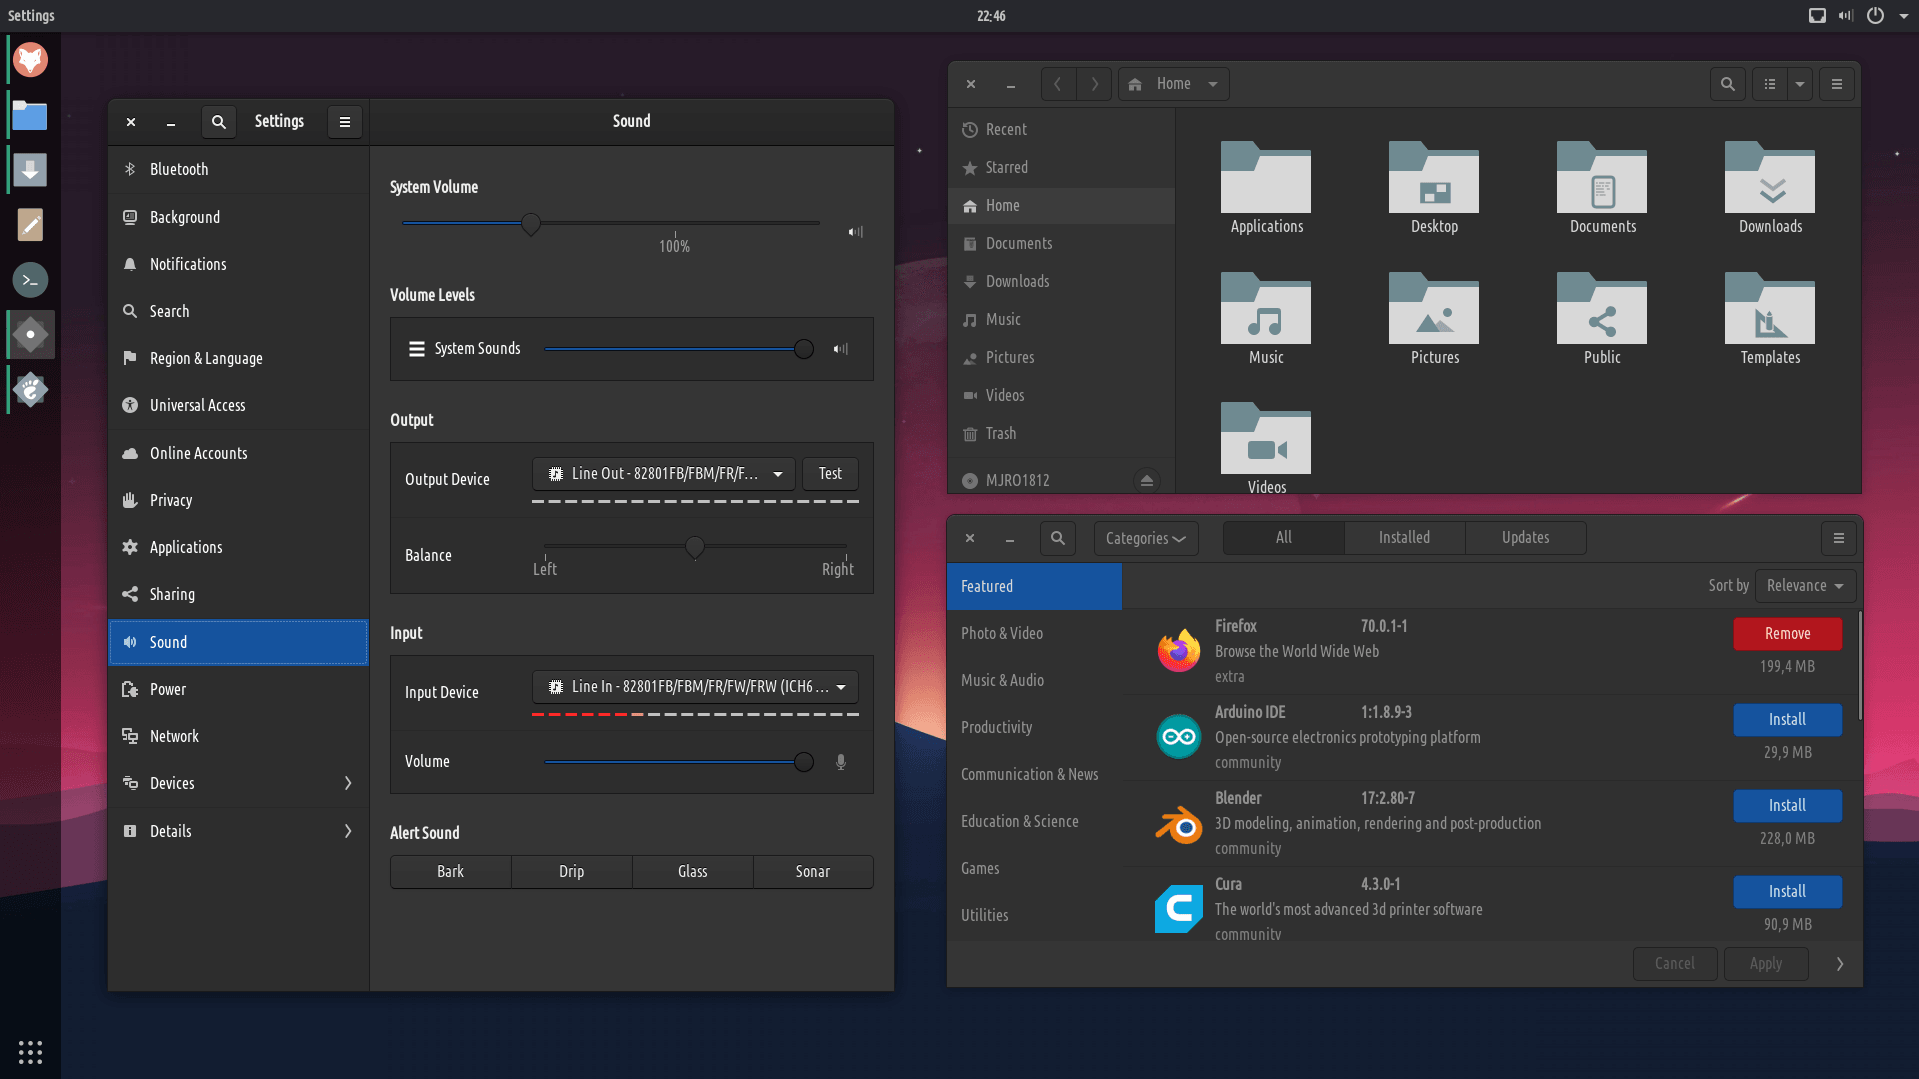Show applications grid in dock
The width and height of the screenshot is (1919, 1079).
tap(30, 1052)
